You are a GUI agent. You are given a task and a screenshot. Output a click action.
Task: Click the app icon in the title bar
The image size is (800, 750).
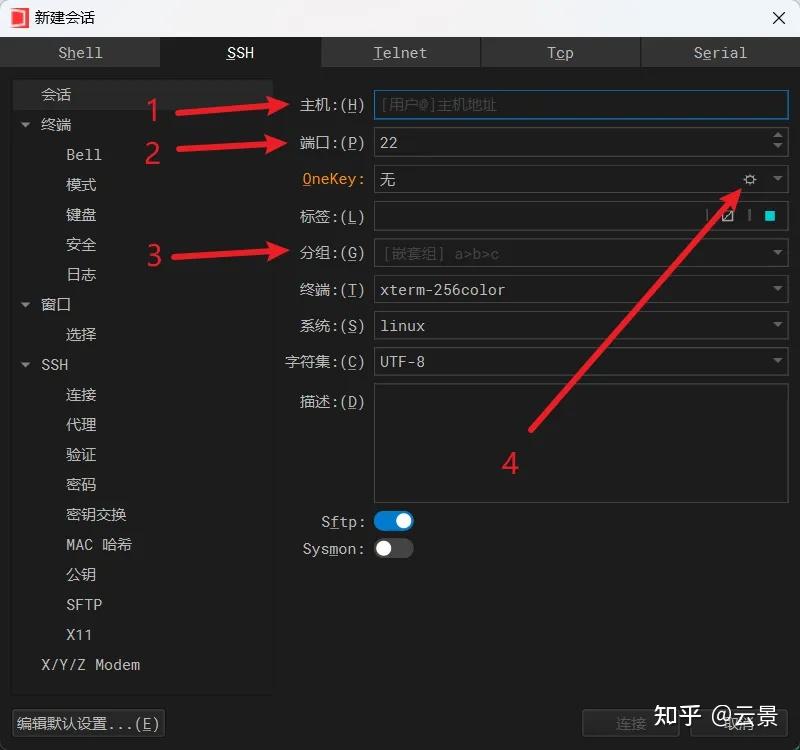pyautogui.click(x=16, y=17)
